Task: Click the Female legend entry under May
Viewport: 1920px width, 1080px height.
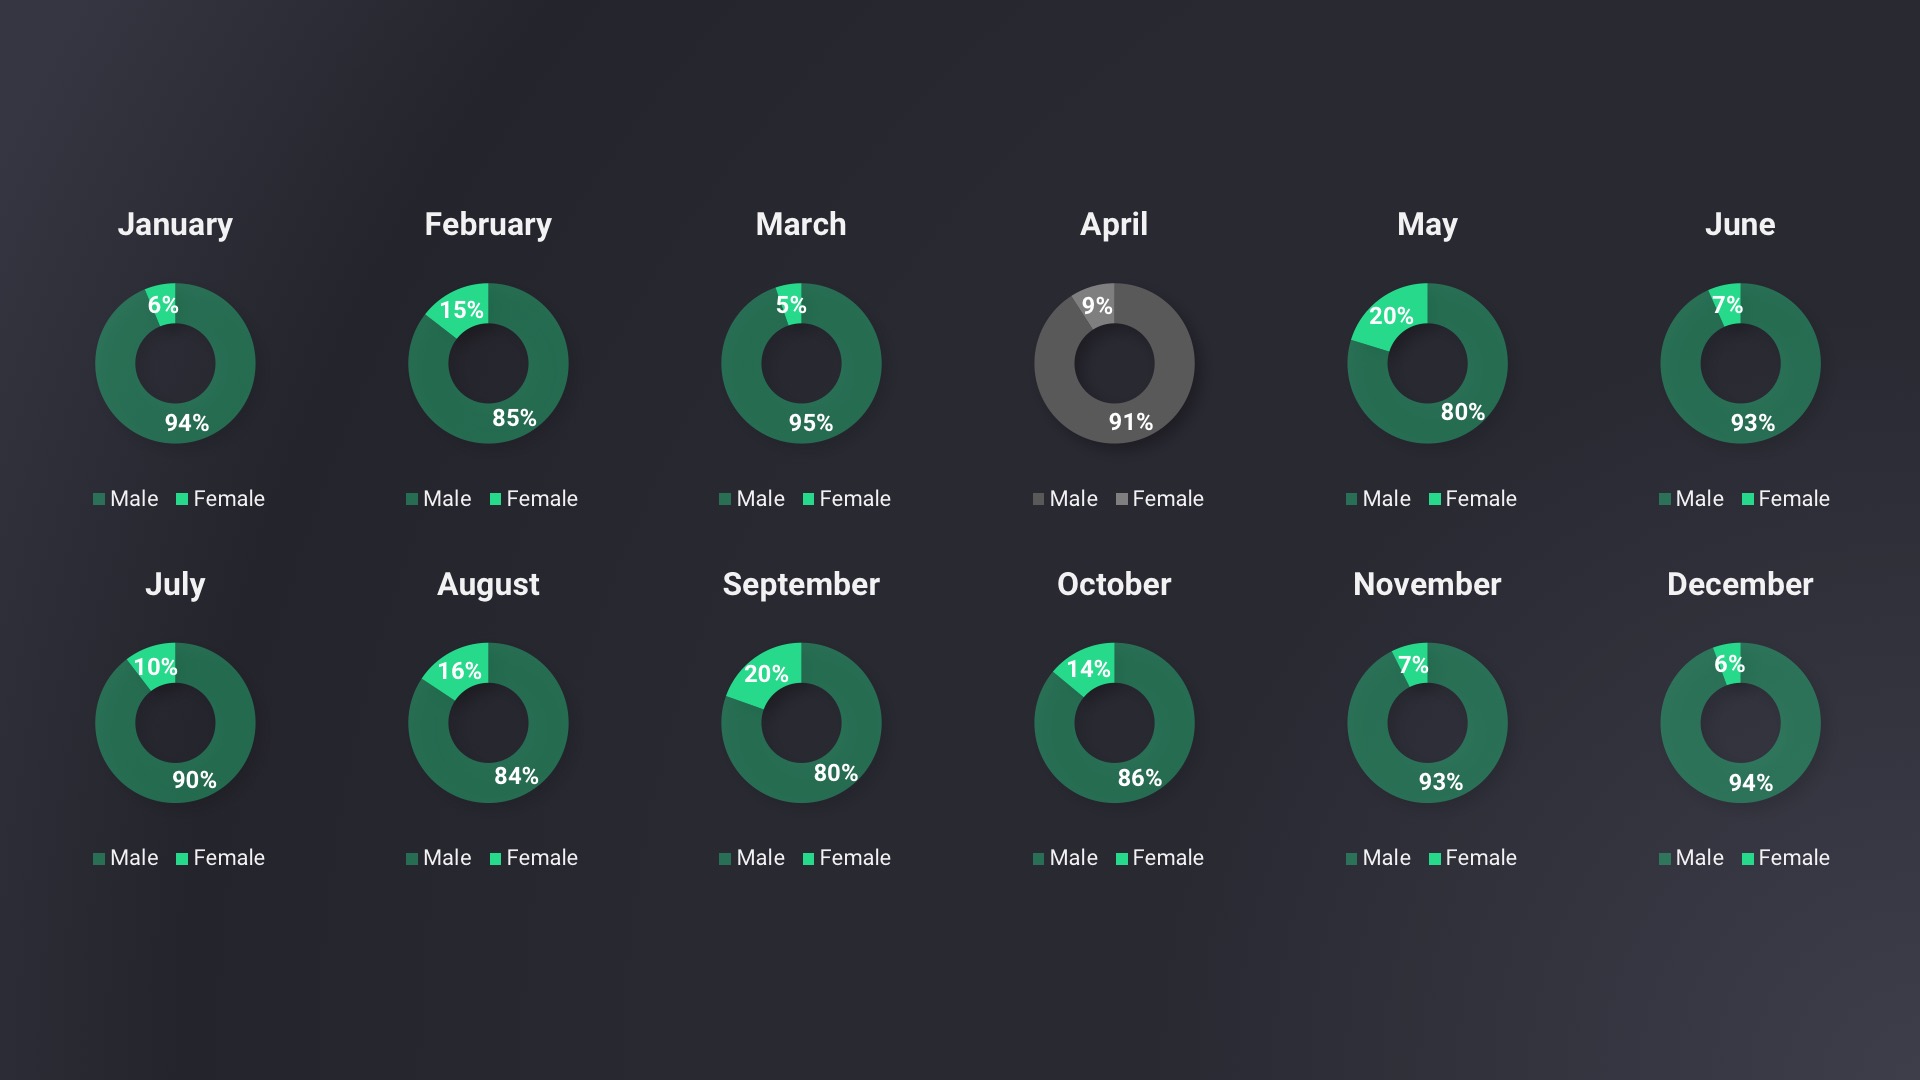Action: pos(1479,499)
